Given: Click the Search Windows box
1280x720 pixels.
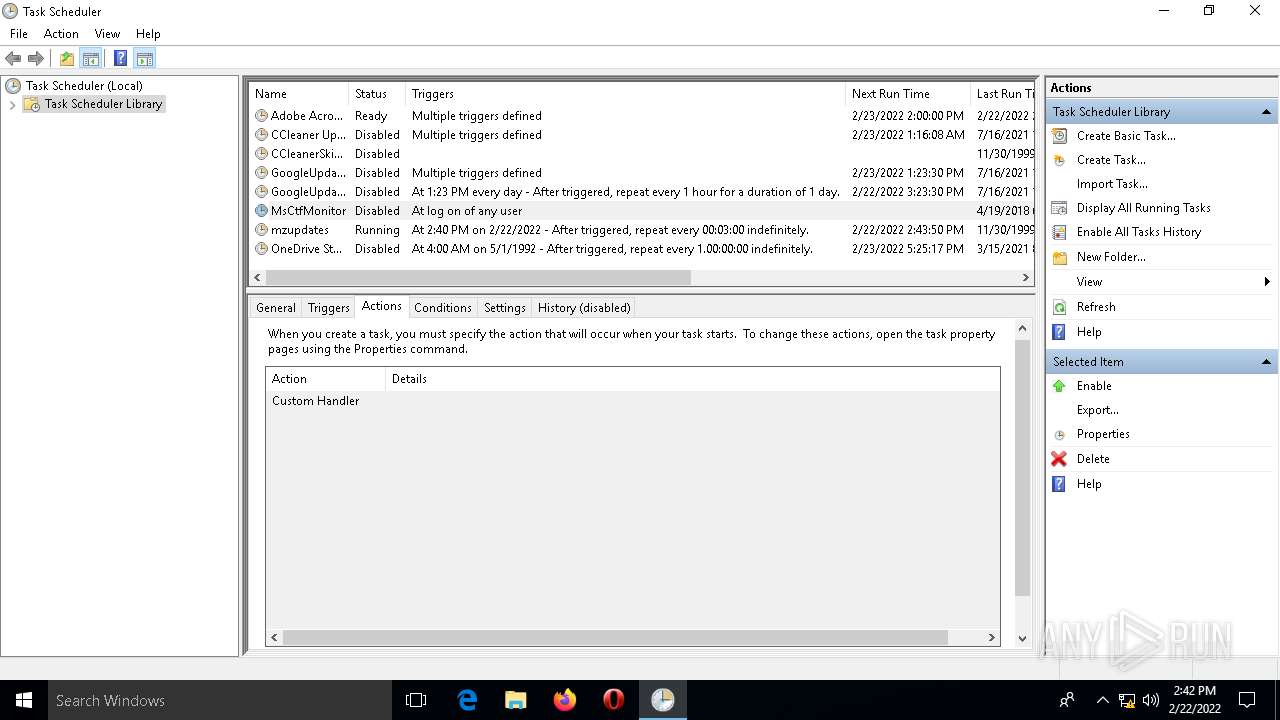Looking at the screenshot, I should point(220,700).
